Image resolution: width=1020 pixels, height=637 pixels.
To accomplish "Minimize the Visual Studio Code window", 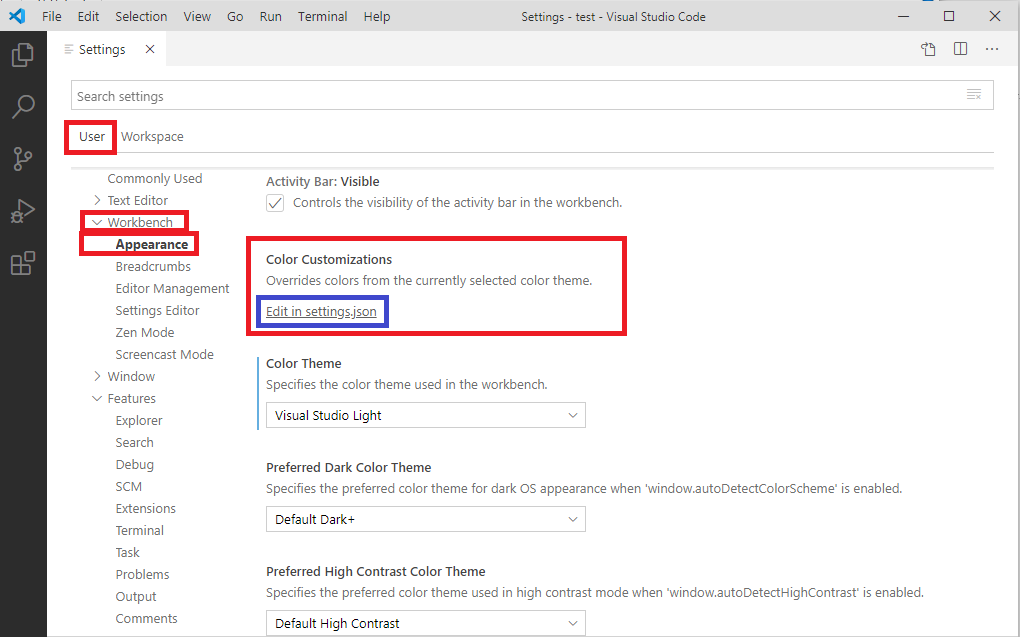I will pos(904,16).
